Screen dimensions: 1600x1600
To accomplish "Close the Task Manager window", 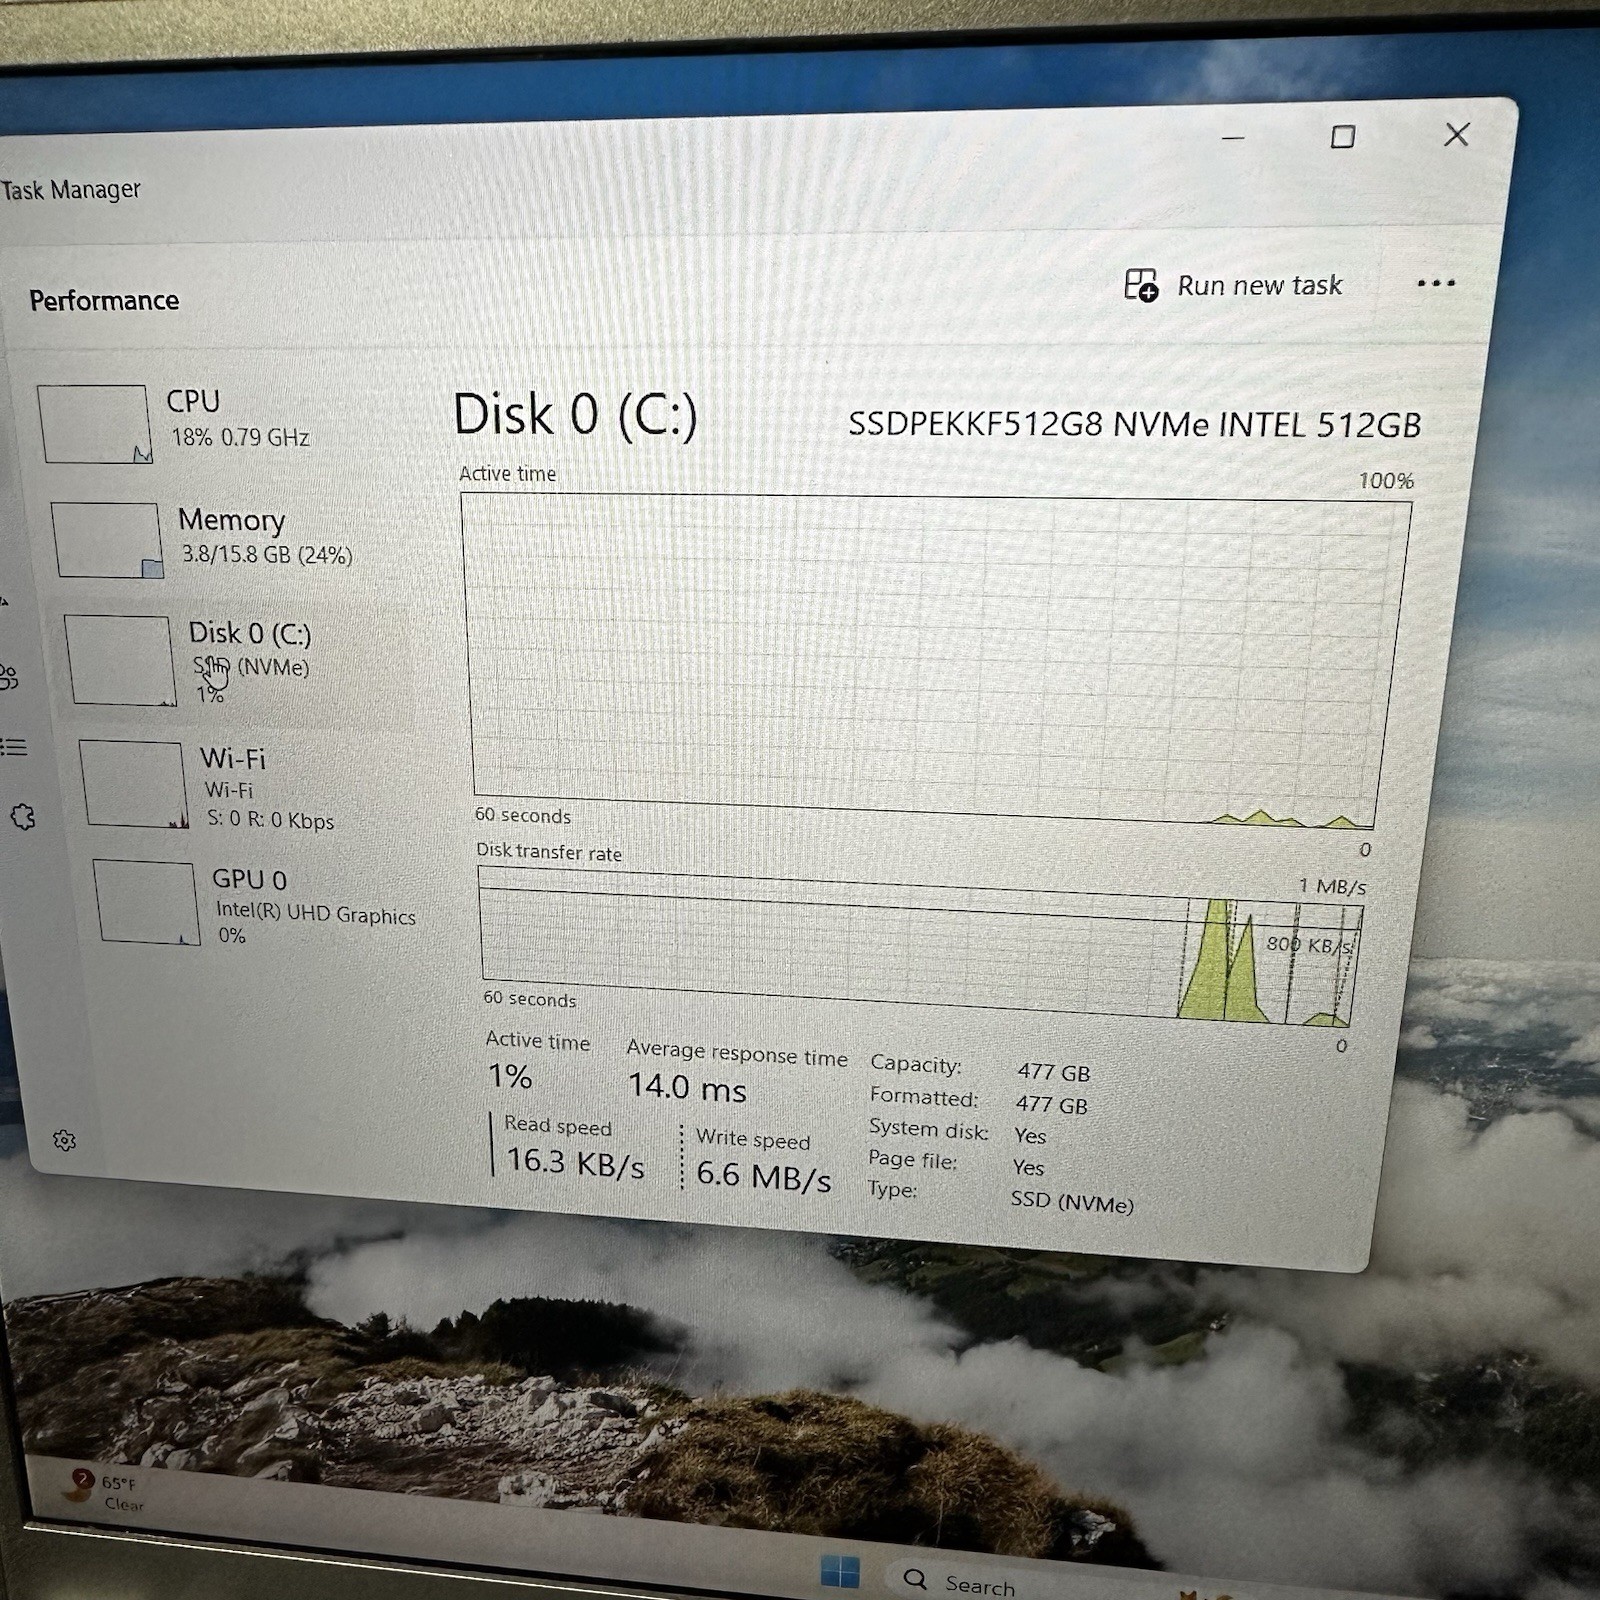I will pos(1457,135).
